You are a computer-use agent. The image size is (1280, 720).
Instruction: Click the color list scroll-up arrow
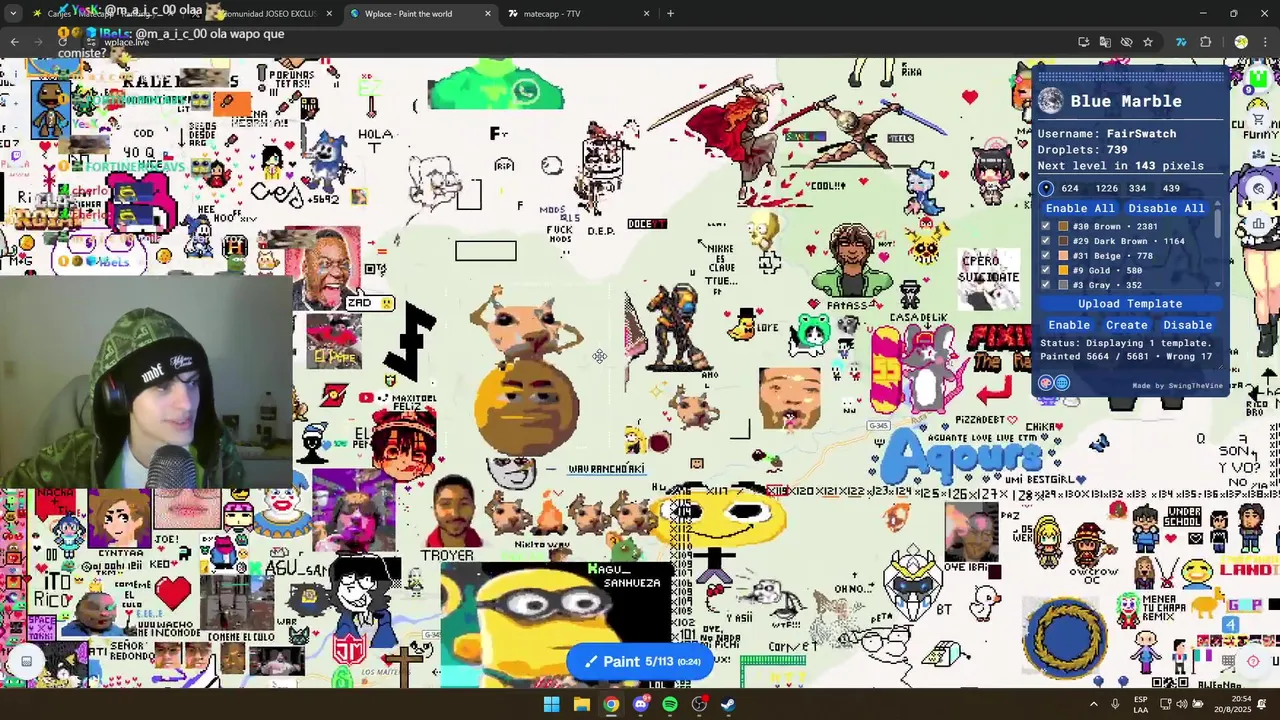[1217, 204]
